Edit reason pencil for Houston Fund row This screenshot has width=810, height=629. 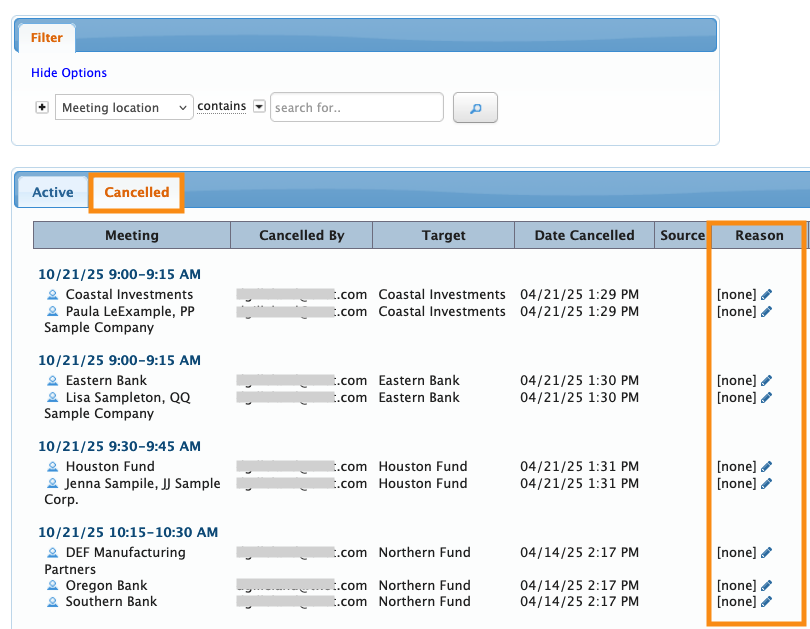767,467
